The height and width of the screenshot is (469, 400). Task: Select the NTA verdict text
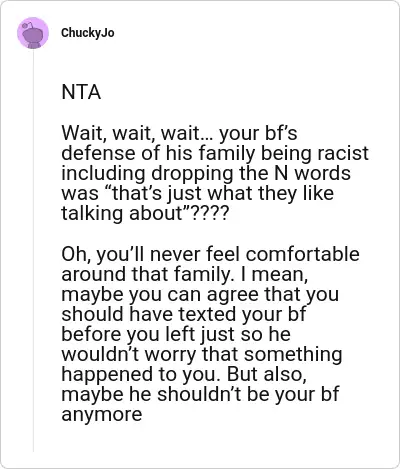click(81, 92)
